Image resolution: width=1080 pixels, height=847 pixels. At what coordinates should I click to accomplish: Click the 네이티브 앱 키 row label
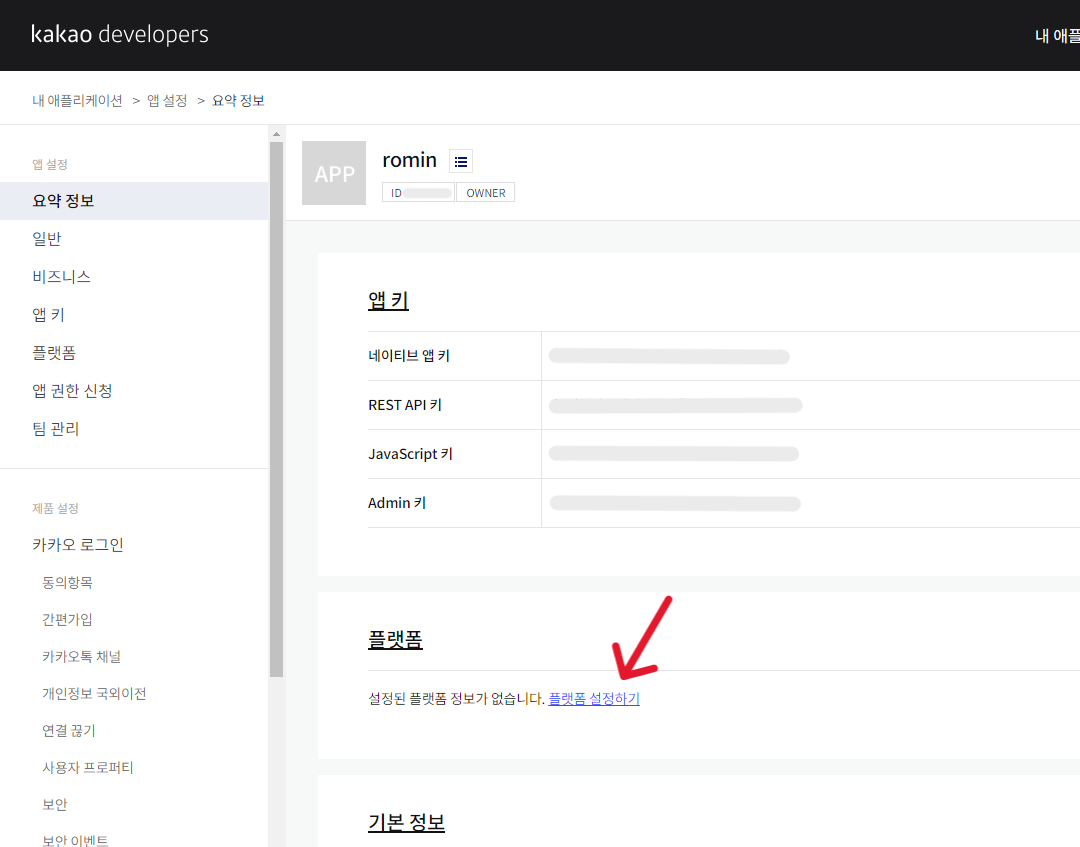click(x=409, y=356)
